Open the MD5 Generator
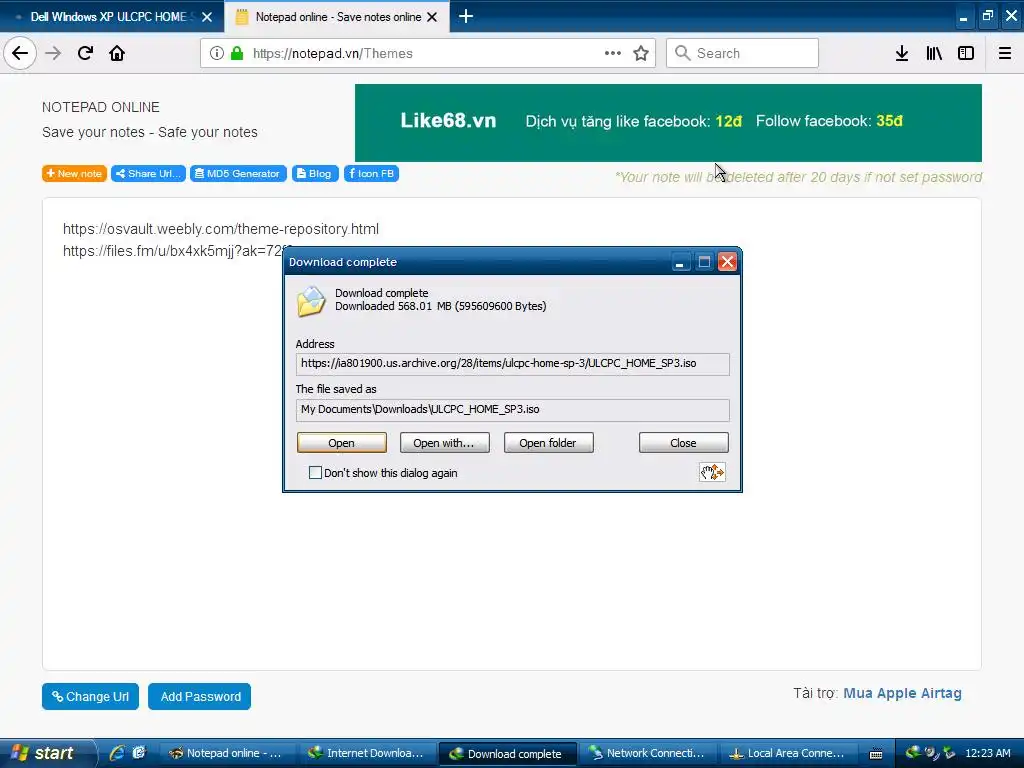 (238, 174)
